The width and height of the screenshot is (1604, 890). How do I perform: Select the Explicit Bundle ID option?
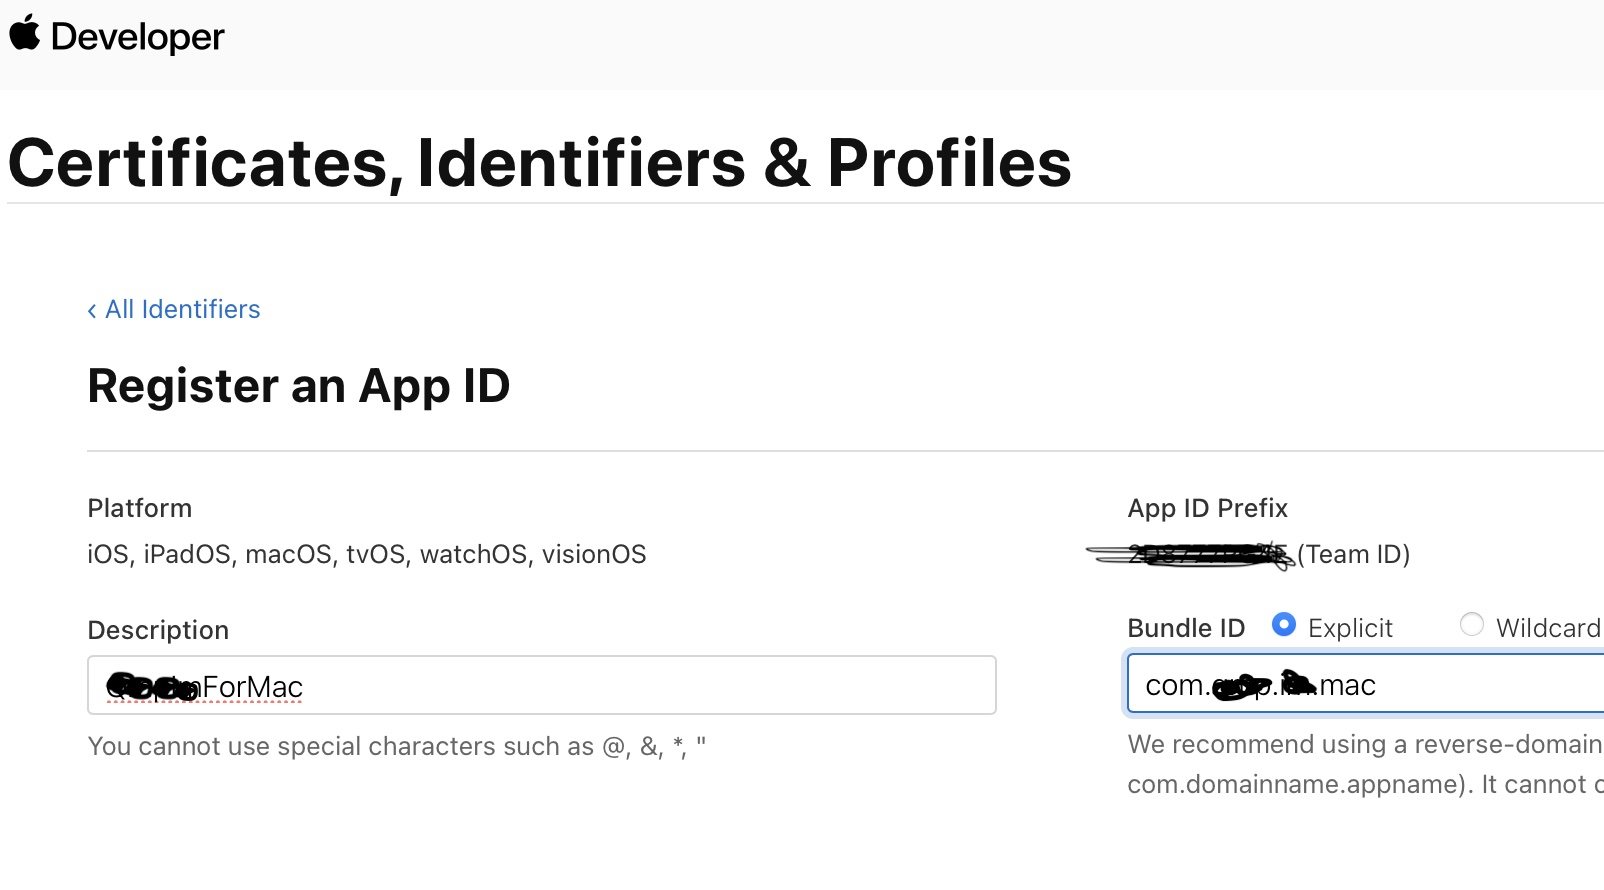pyautogui.click(x=1284, y=625)
